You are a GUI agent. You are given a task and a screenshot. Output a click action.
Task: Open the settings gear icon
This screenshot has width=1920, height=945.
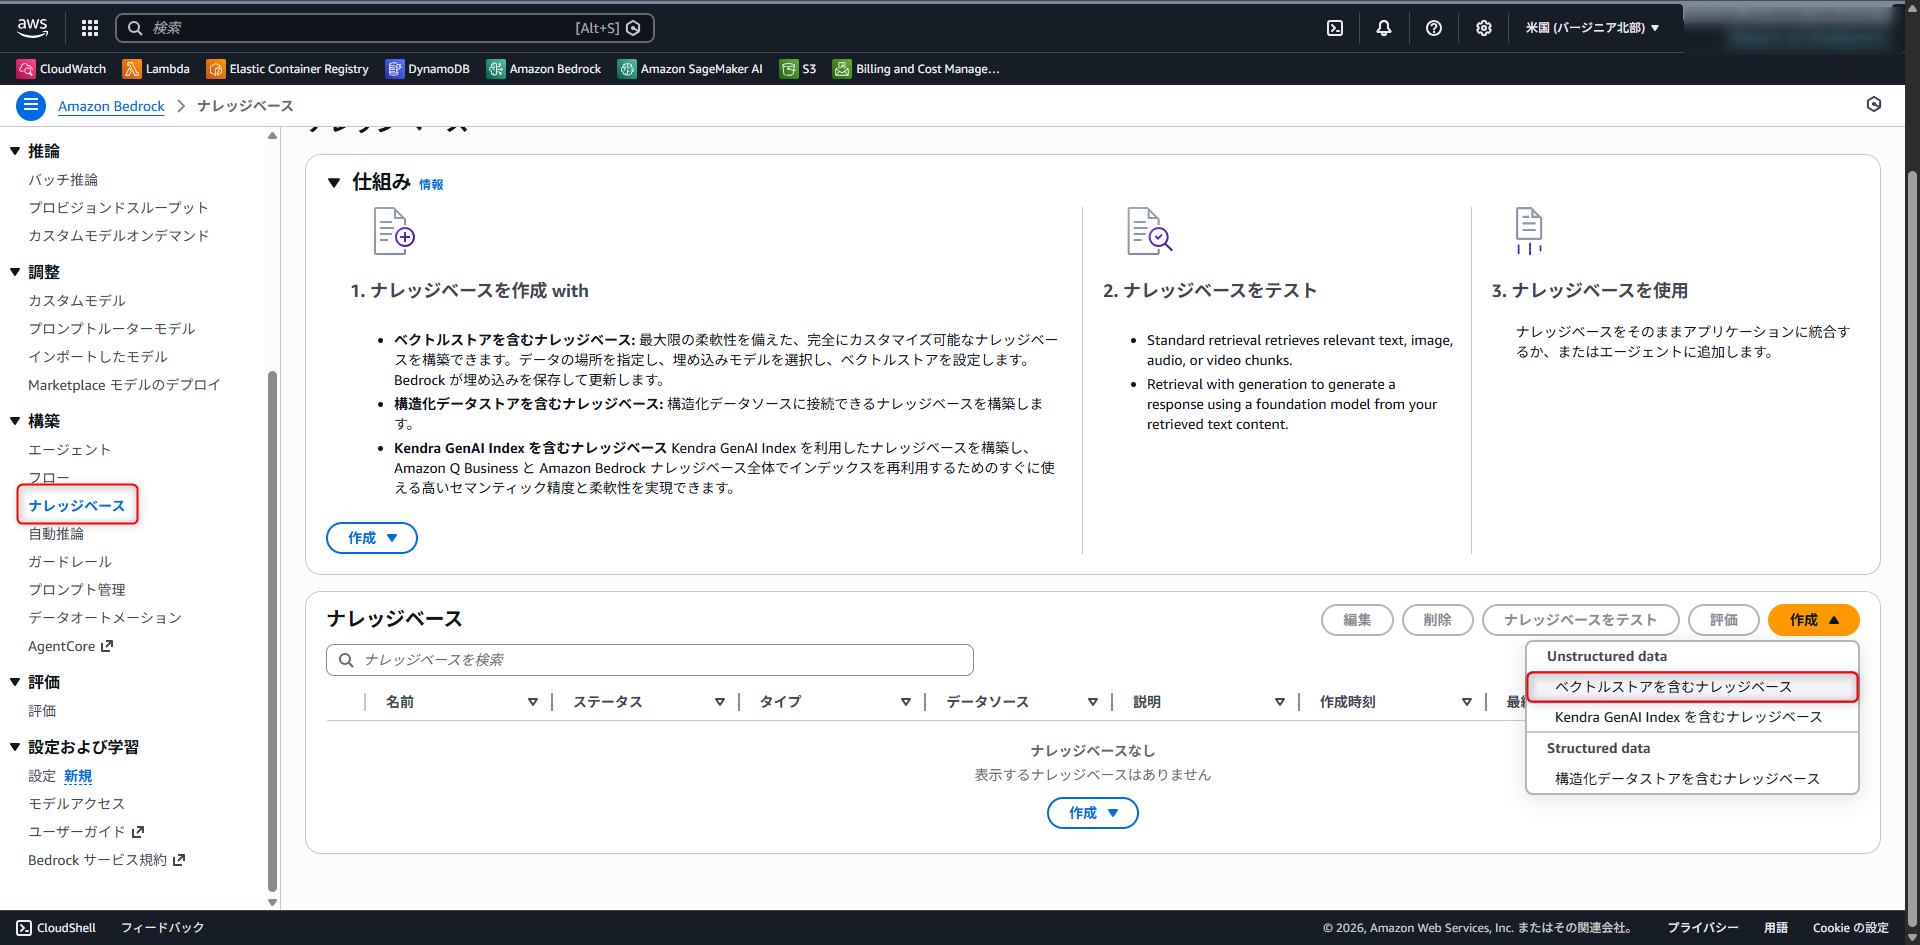(x=1483, y=28)
